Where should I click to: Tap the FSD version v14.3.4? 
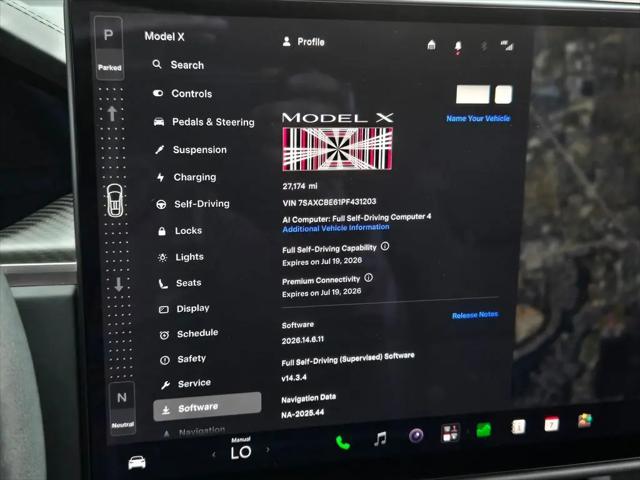(294, 378)
